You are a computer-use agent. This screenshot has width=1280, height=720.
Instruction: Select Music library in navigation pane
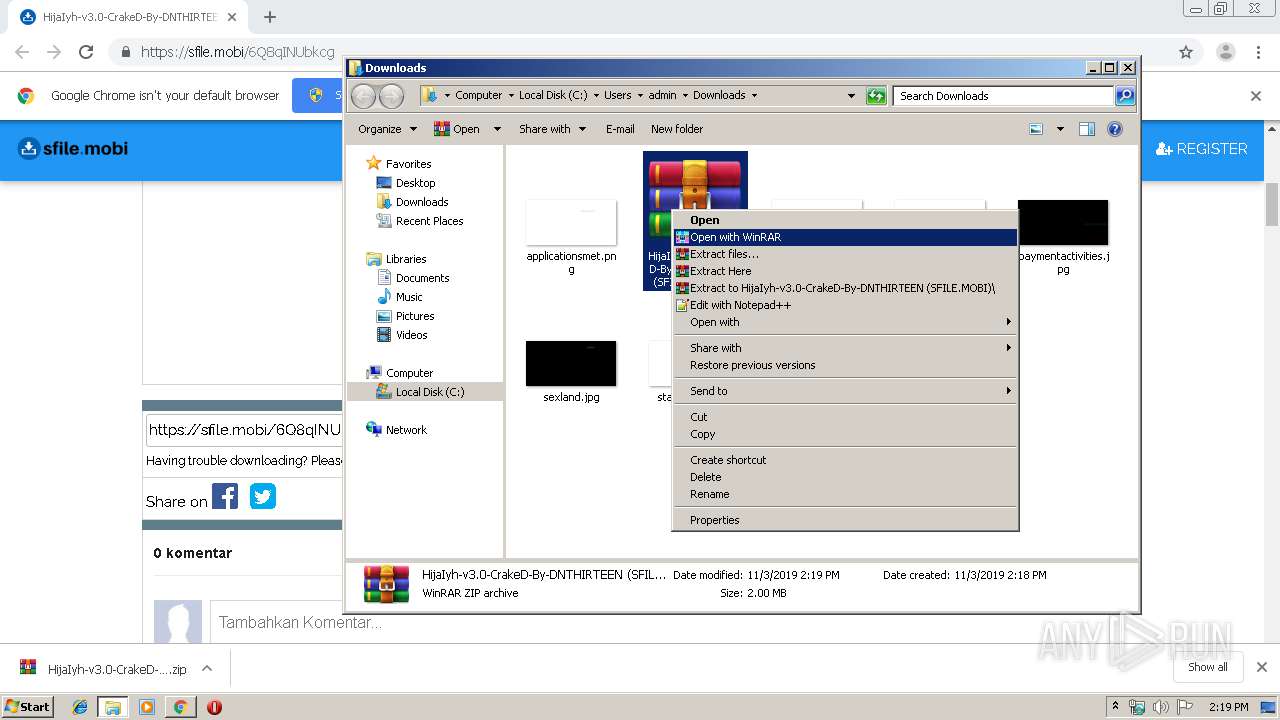[408, 297]
